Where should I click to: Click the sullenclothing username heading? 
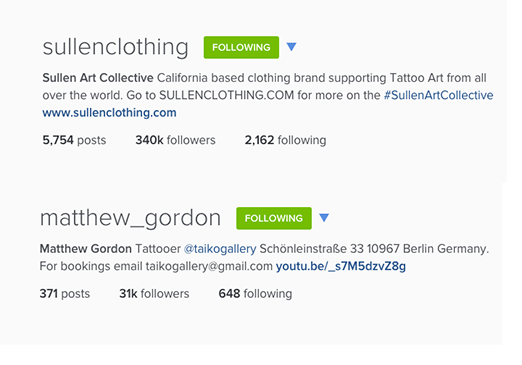(115, 47)
